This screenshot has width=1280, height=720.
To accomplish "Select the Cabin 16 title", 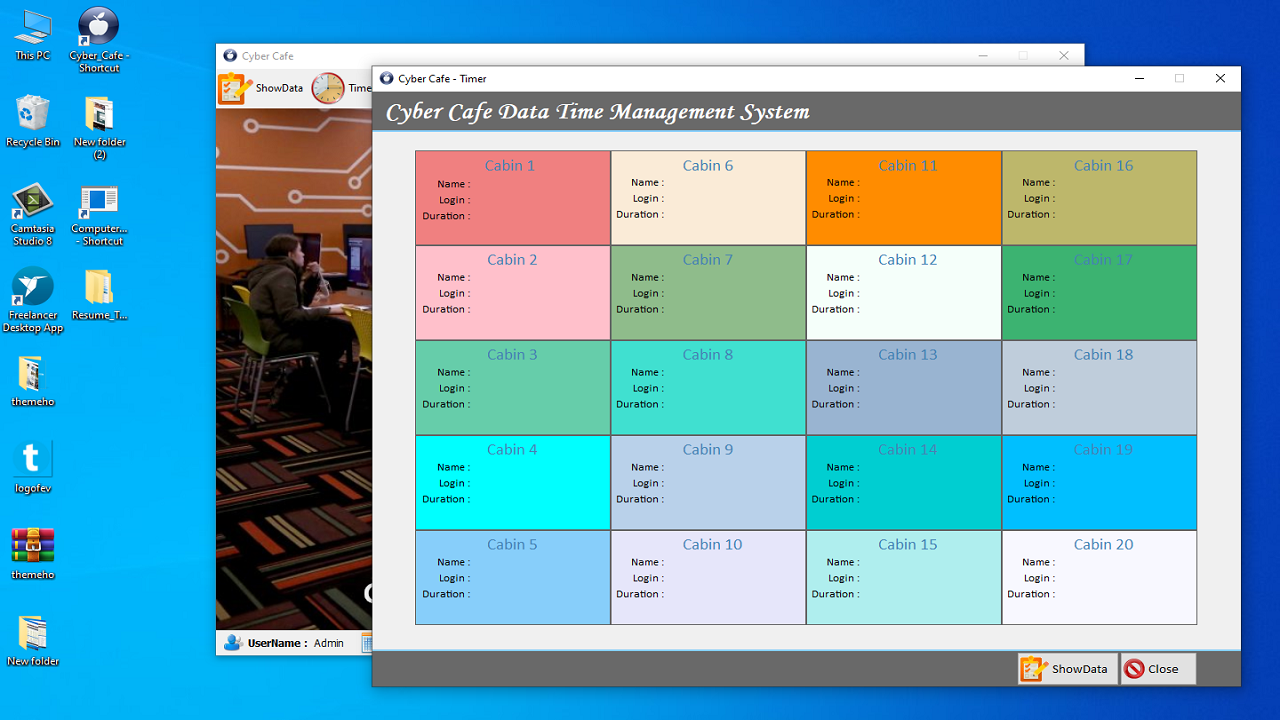I will (x=1104, y=166).
